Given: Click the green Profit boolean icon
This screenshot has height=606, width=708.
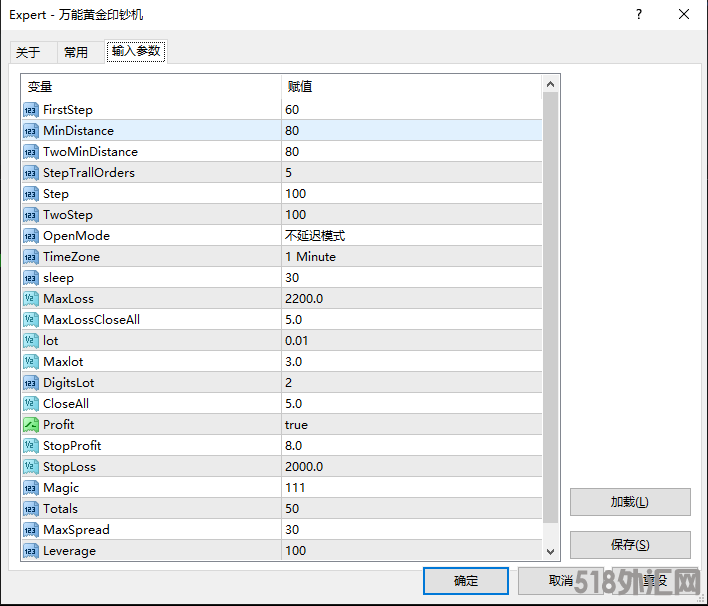Looking at the screenshot, I should click(x=31, y=425).
